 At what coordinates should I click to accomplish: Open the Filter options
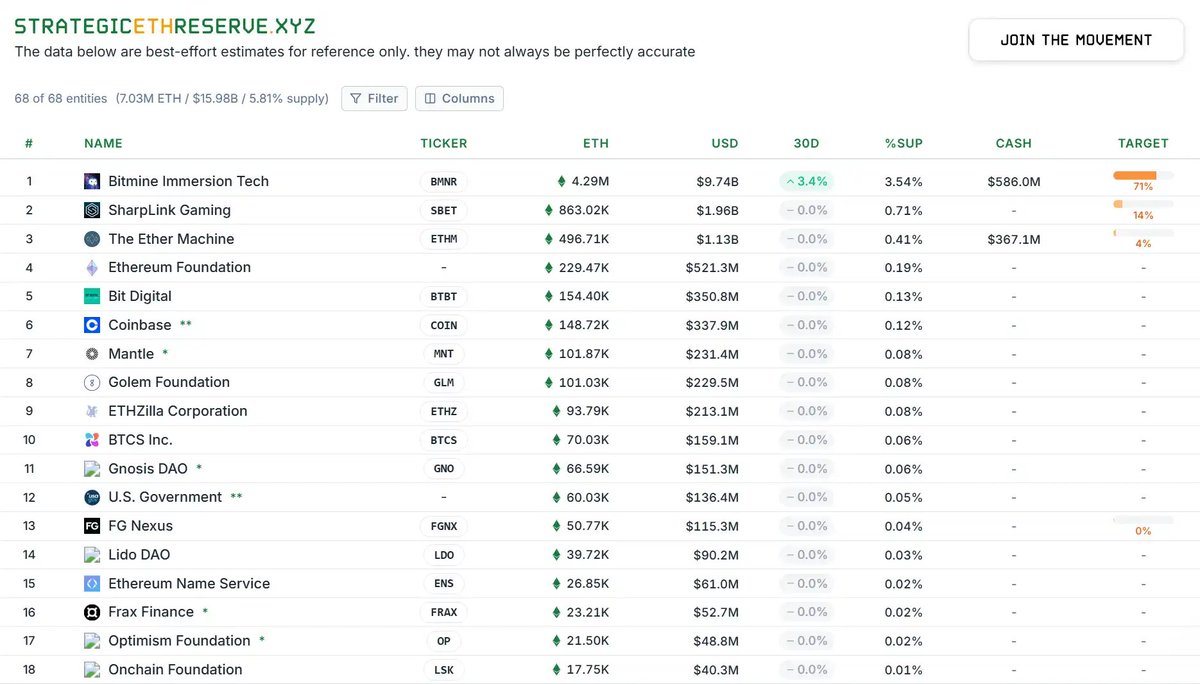click(374, 98)
